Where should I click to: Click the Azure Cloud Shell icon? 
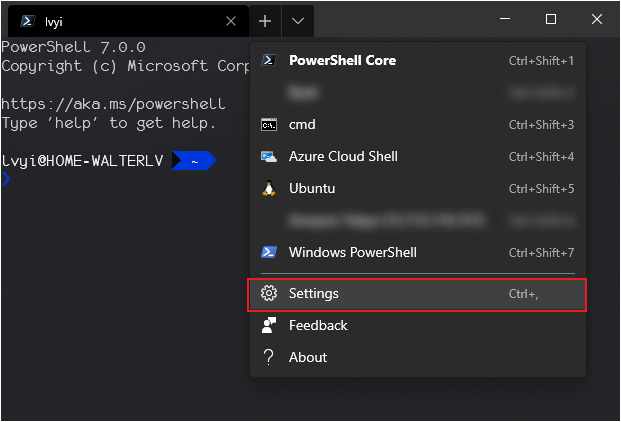click(268, 157)
